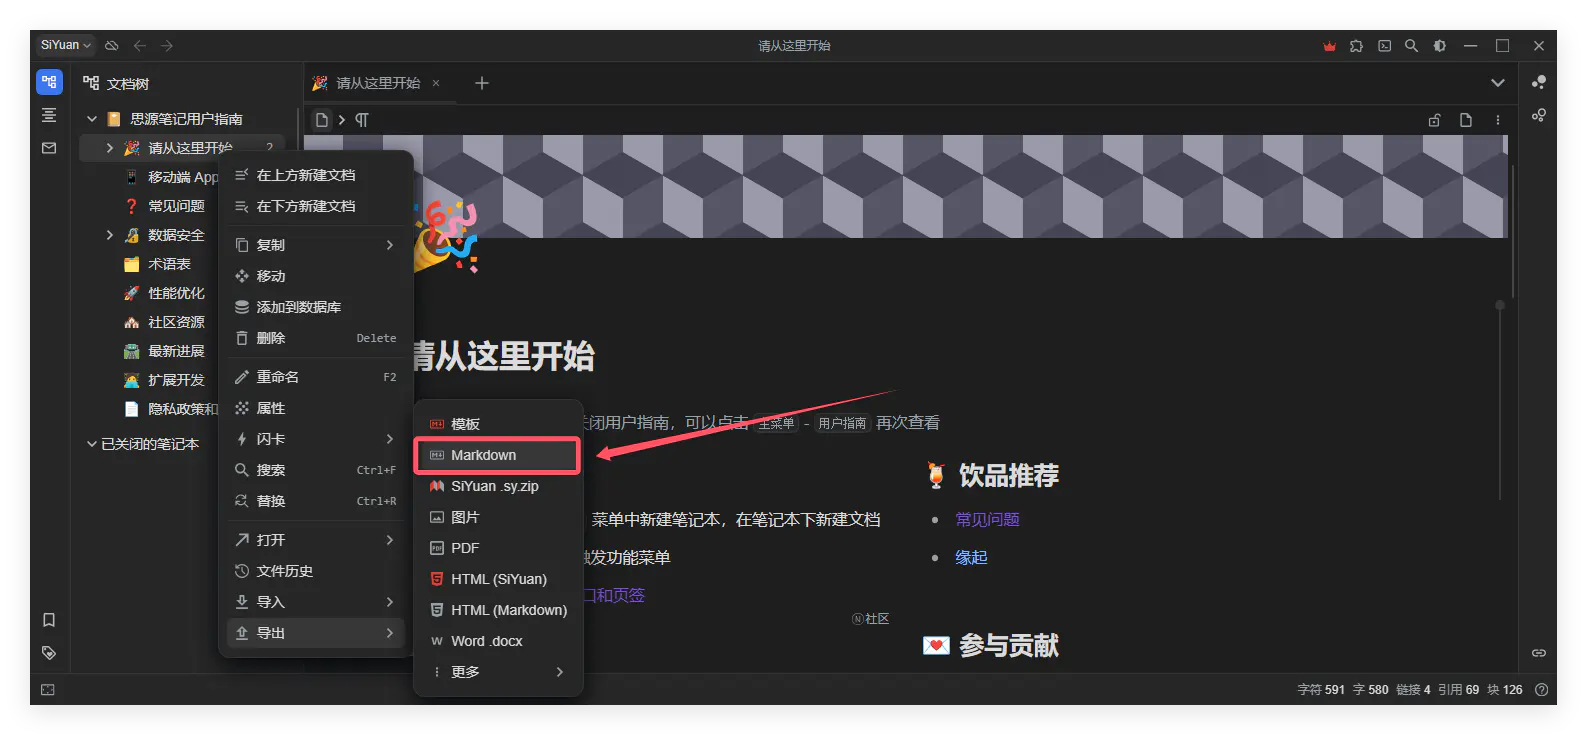Toggle editor read-only lock icon

(1434, 120)
